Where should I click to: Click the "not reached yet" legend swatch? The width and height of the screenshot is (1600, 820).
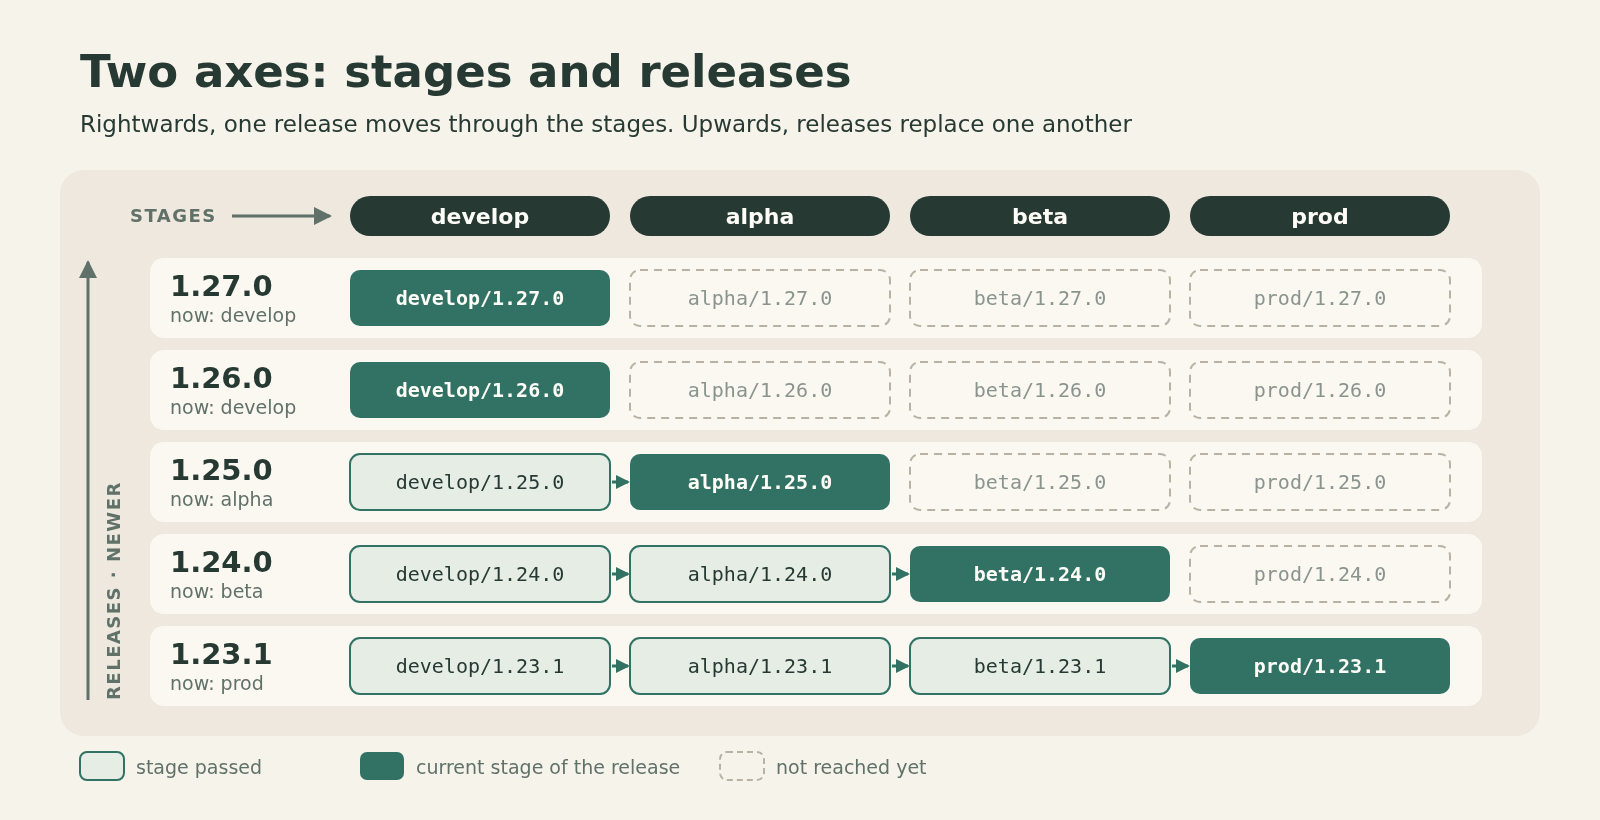coord(742,766)
